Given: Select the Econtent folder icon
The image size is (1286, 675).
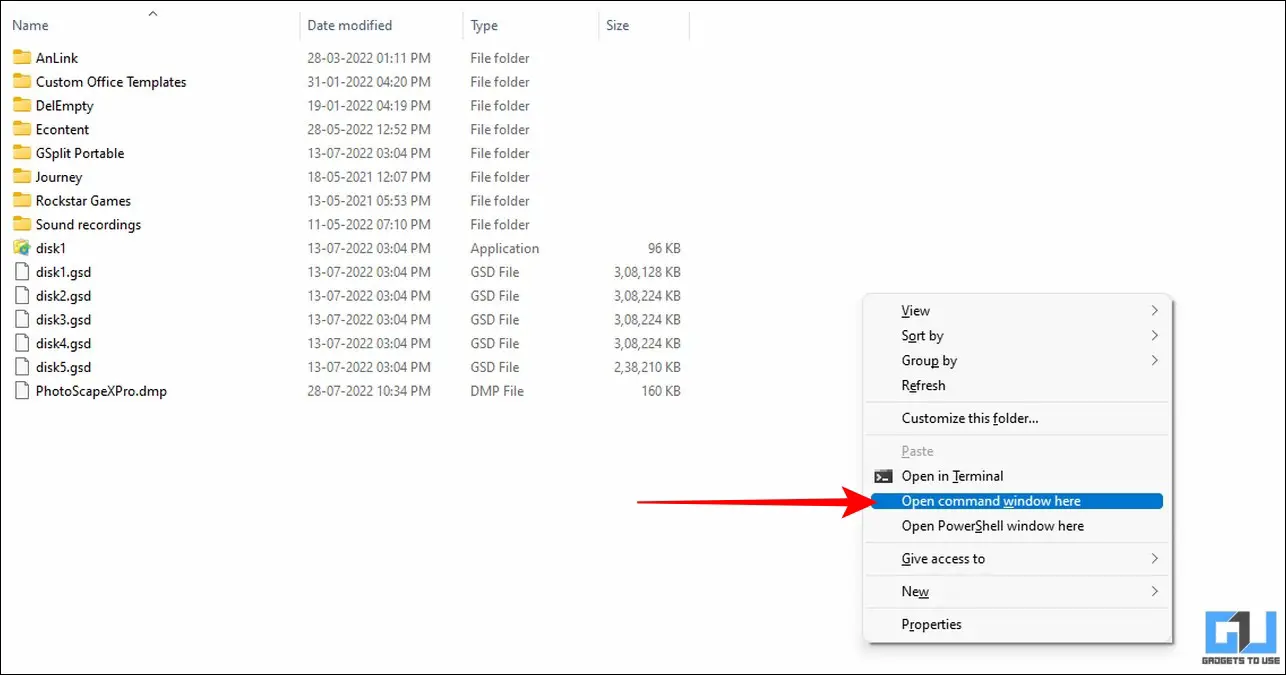Looking at the screenshot, I should [22, 129].
